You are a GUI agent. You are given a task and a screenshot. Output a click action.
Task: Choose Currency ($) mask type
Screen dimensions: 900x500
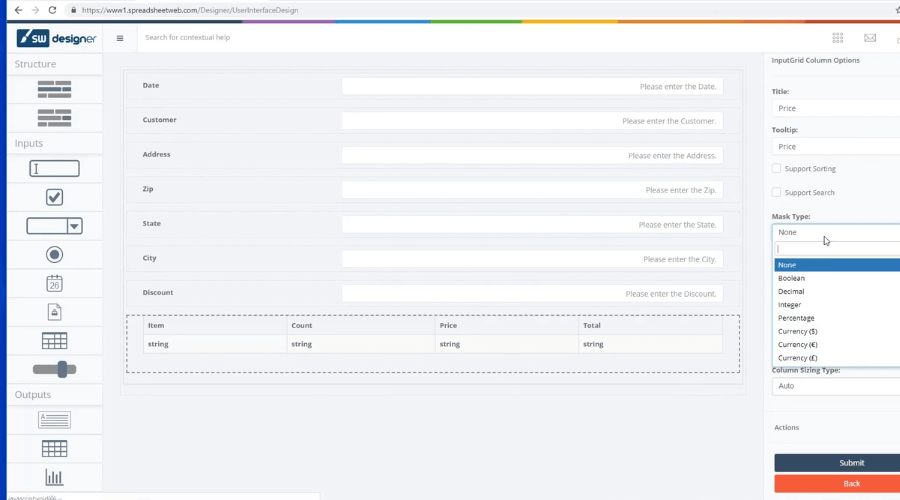837,331
